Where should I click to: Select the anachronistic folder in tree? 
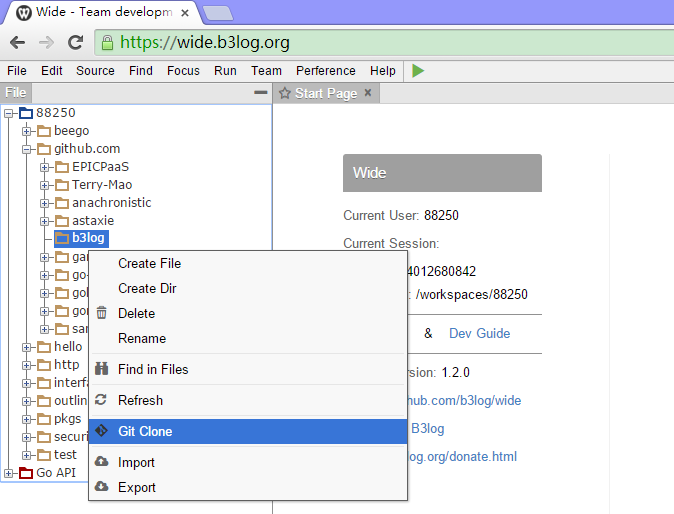click(x=111, y=202)
